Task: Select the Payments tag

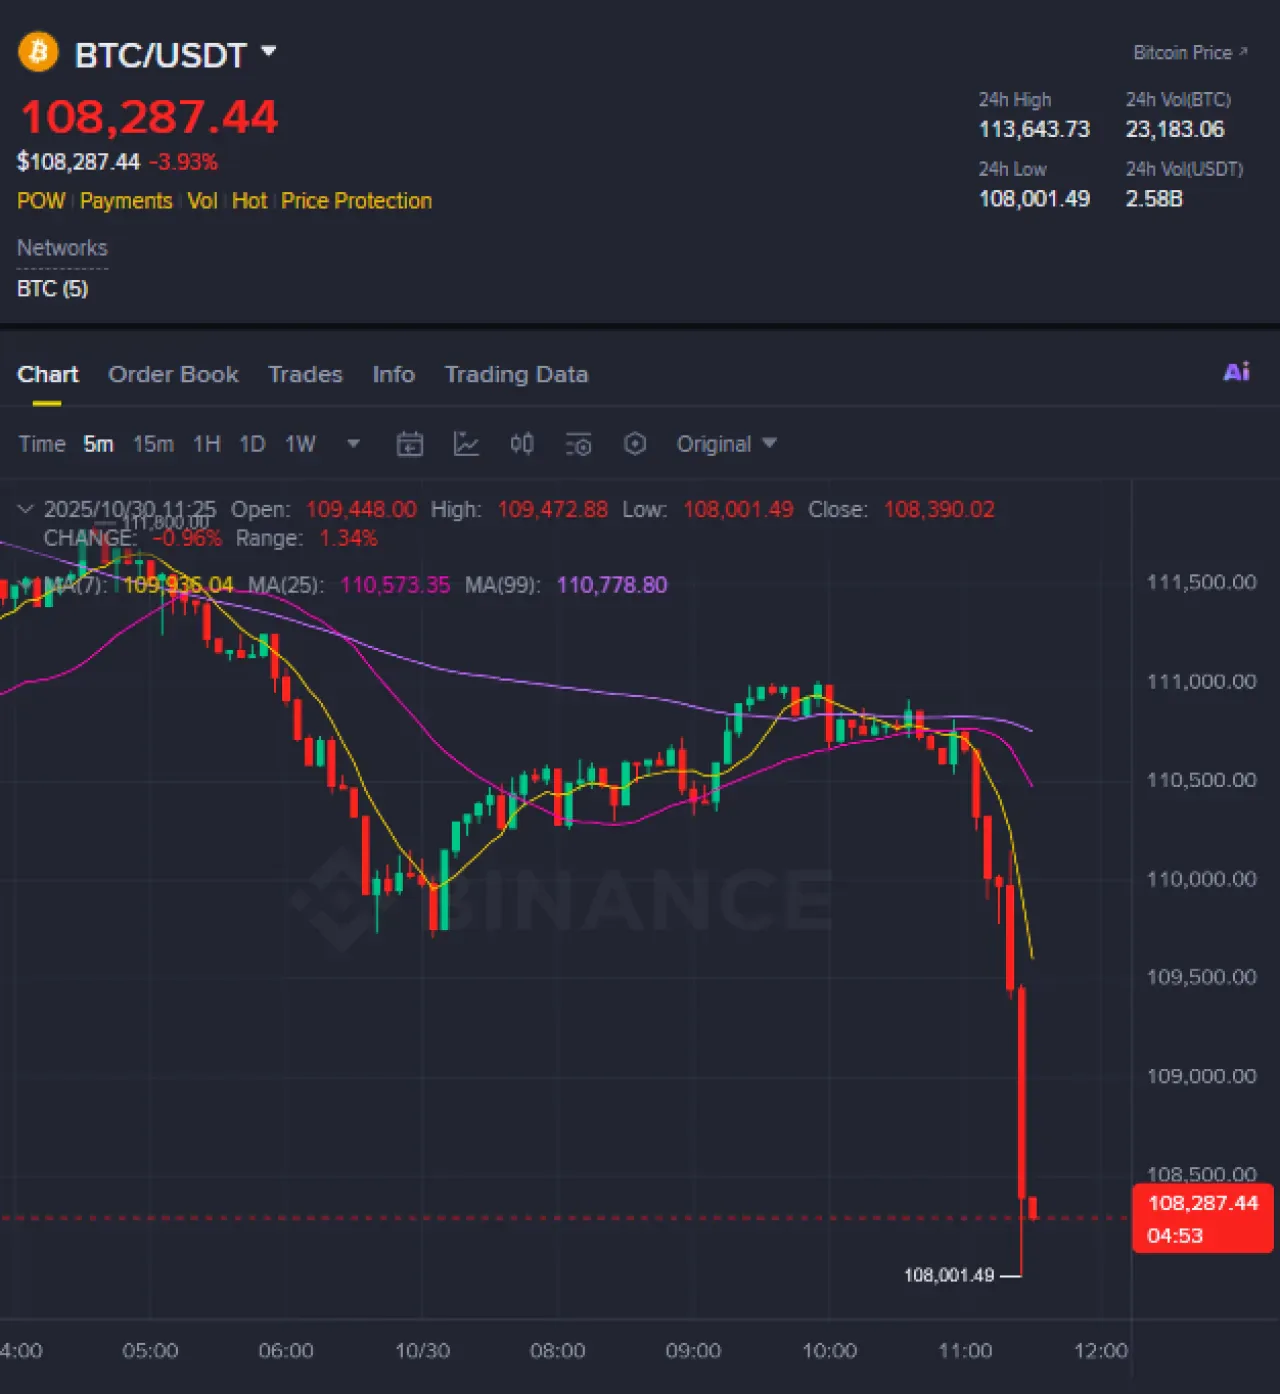Action: coord(126,201)
